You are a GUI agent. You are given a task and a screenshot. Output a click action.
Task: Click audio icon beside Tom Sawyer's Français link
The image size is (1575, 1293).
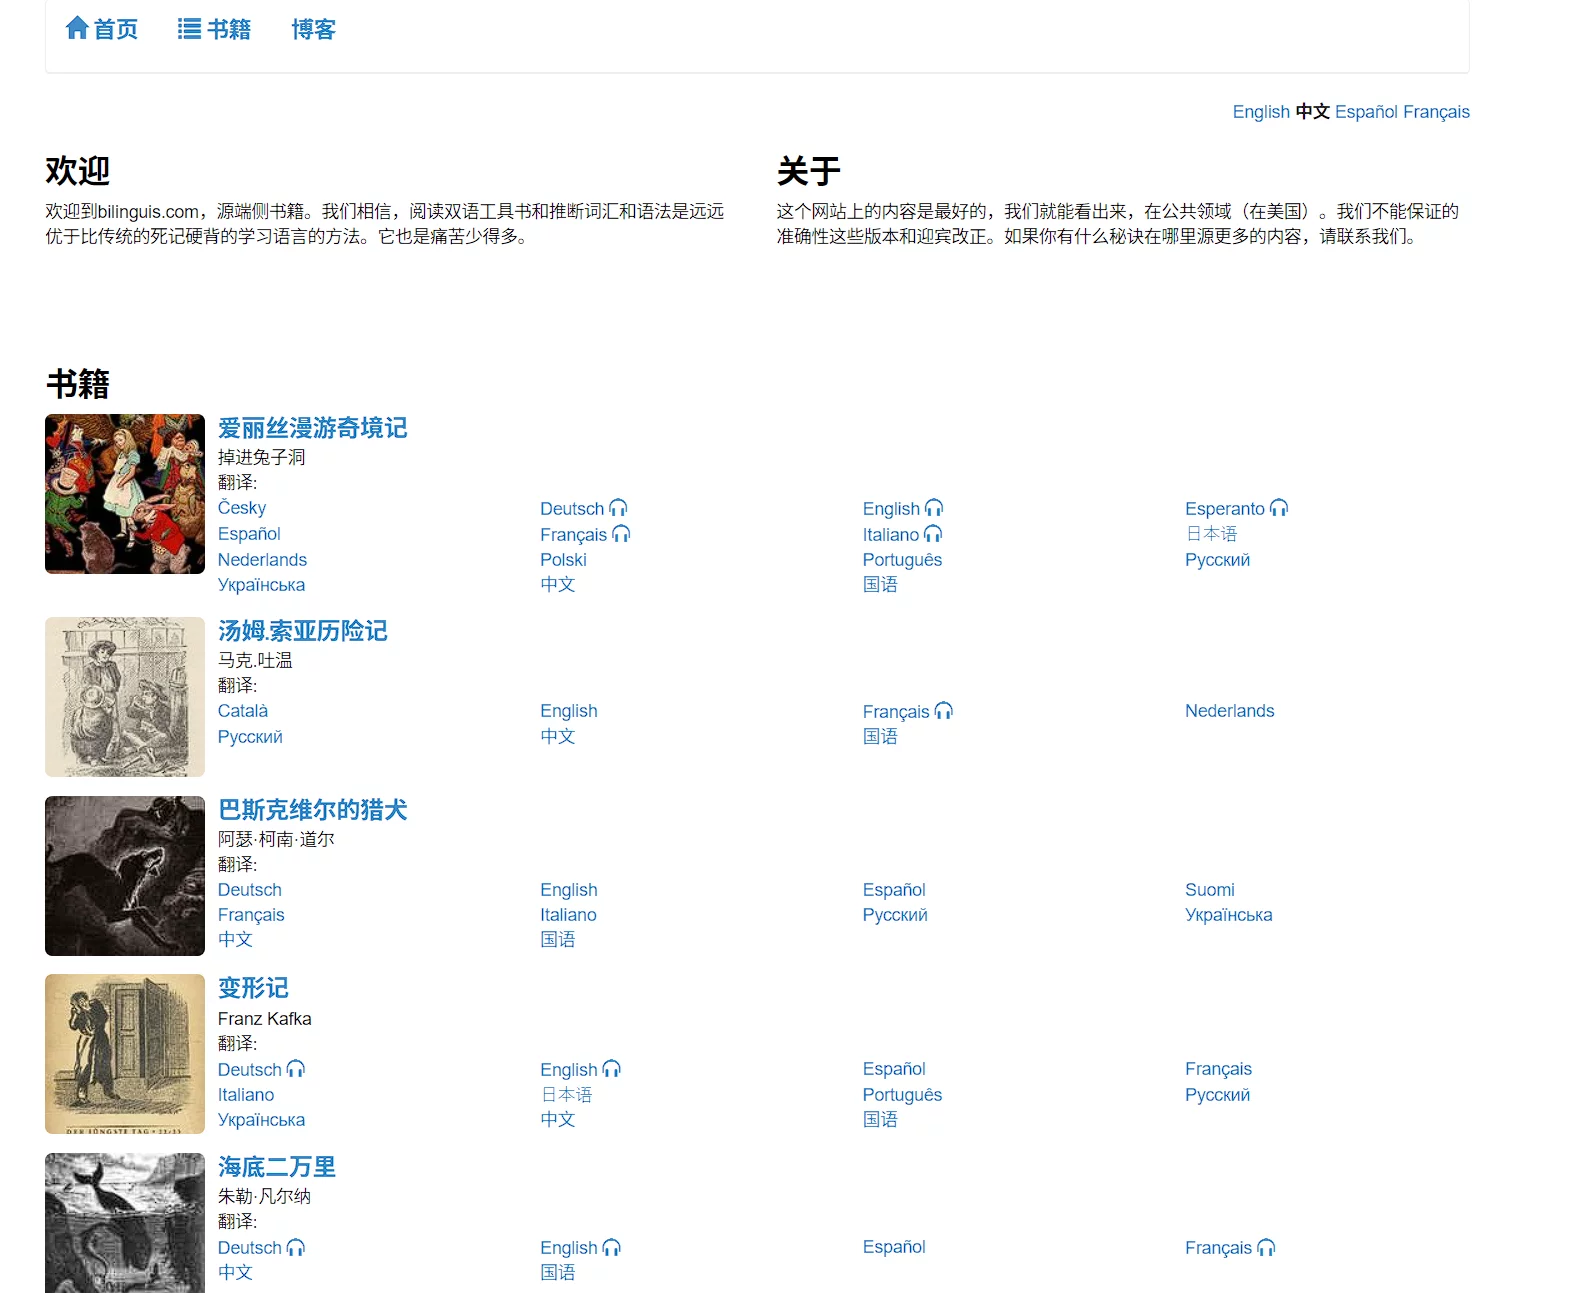(x=943, y=711)
